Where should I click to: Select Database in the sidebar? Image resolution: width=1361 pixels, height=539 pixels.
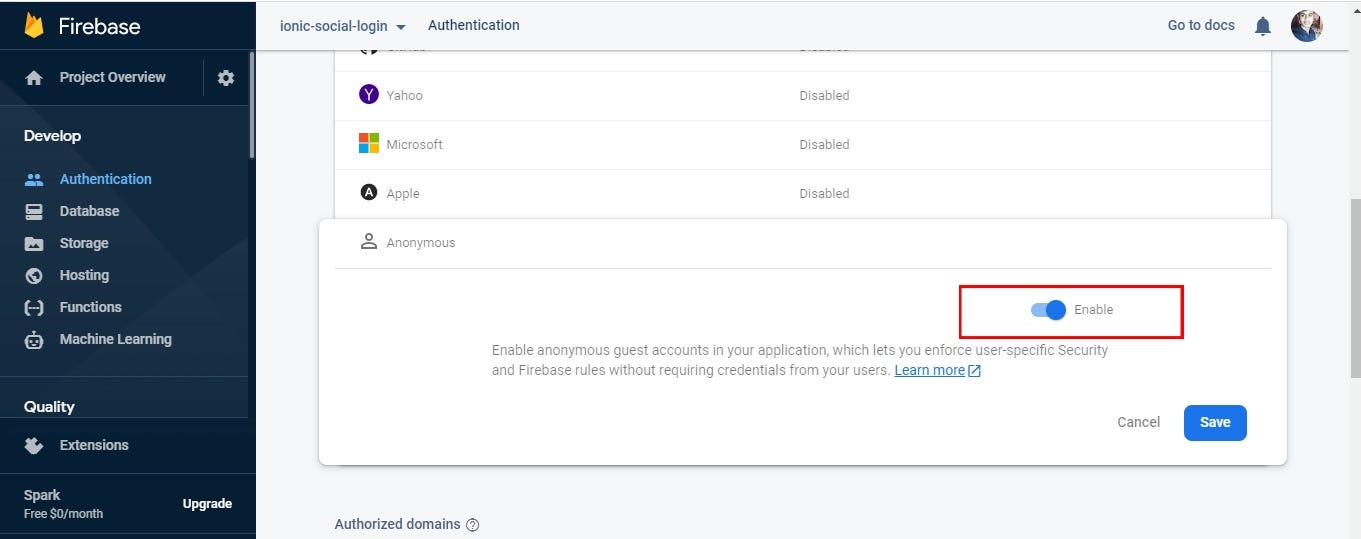tap(89, 211)
